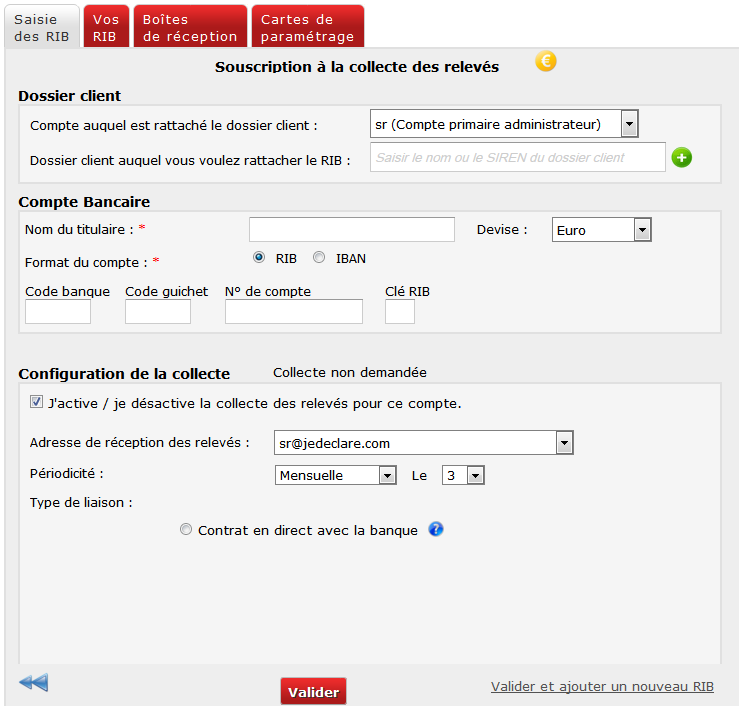This screenshot has height=706, width=739.
Task: Focus the N° de compte field
Action: click(294, 312)
